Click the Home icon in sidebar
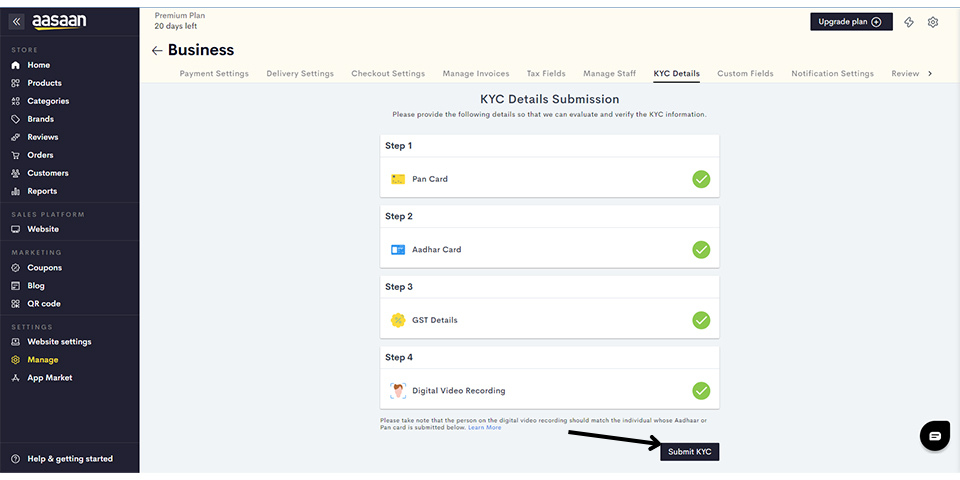This screenshot has width=960, height=480. 16,65
